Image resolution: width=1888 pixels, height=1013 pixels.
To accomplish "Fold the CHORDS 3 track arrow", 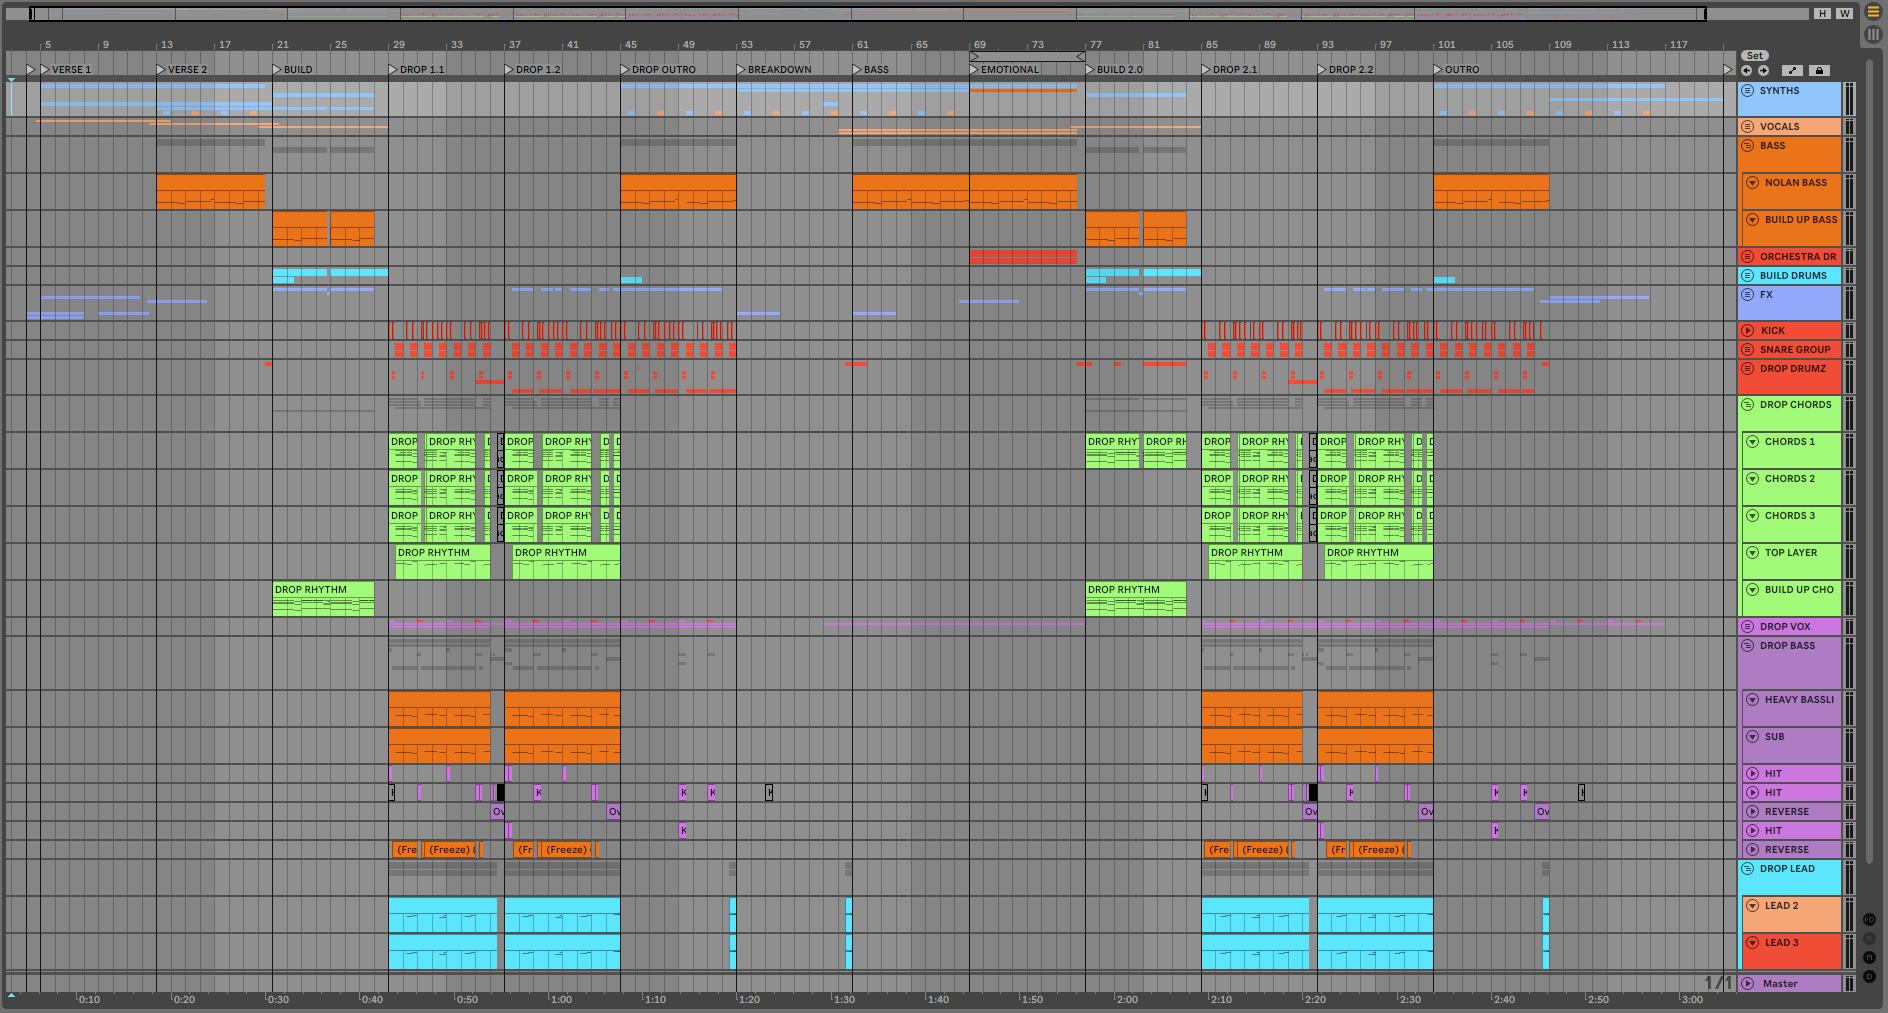I will pyautogui.click(x=1752, y=516).
